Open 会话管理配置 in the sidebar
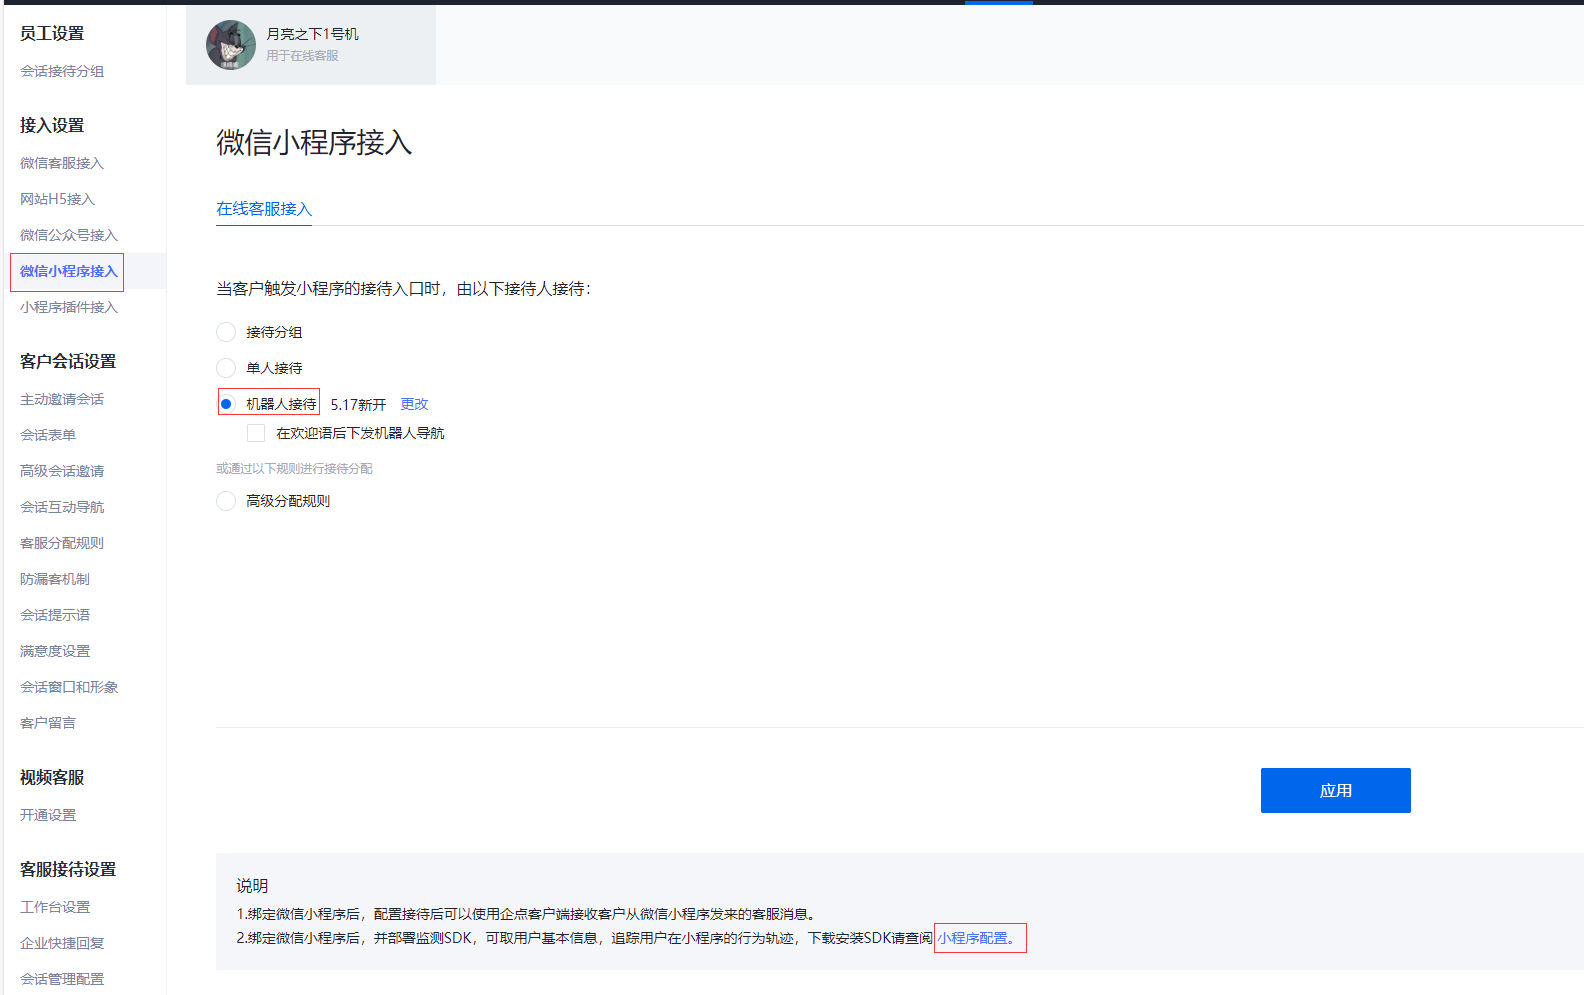The width and height of the screenshot is (1584, 995). click(62, 979)
